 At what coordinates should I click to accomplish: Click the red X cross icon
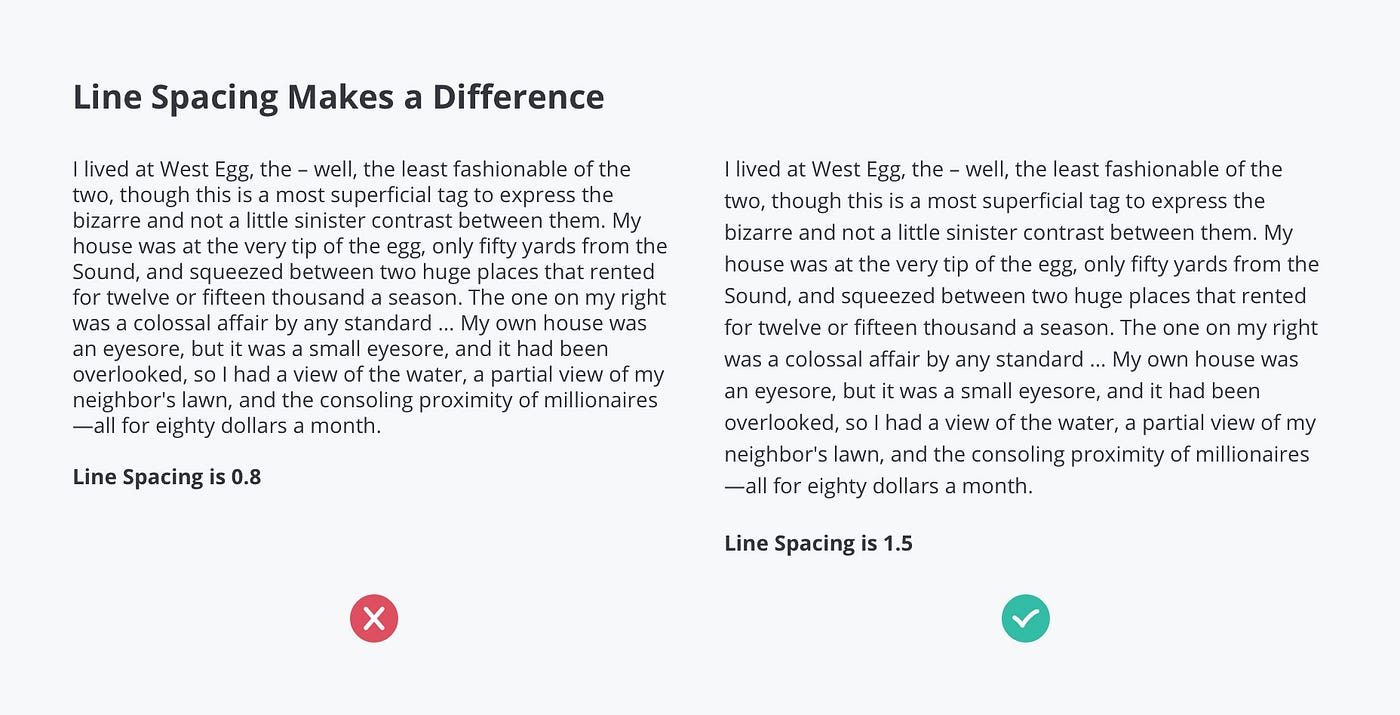tap(374, 619)
